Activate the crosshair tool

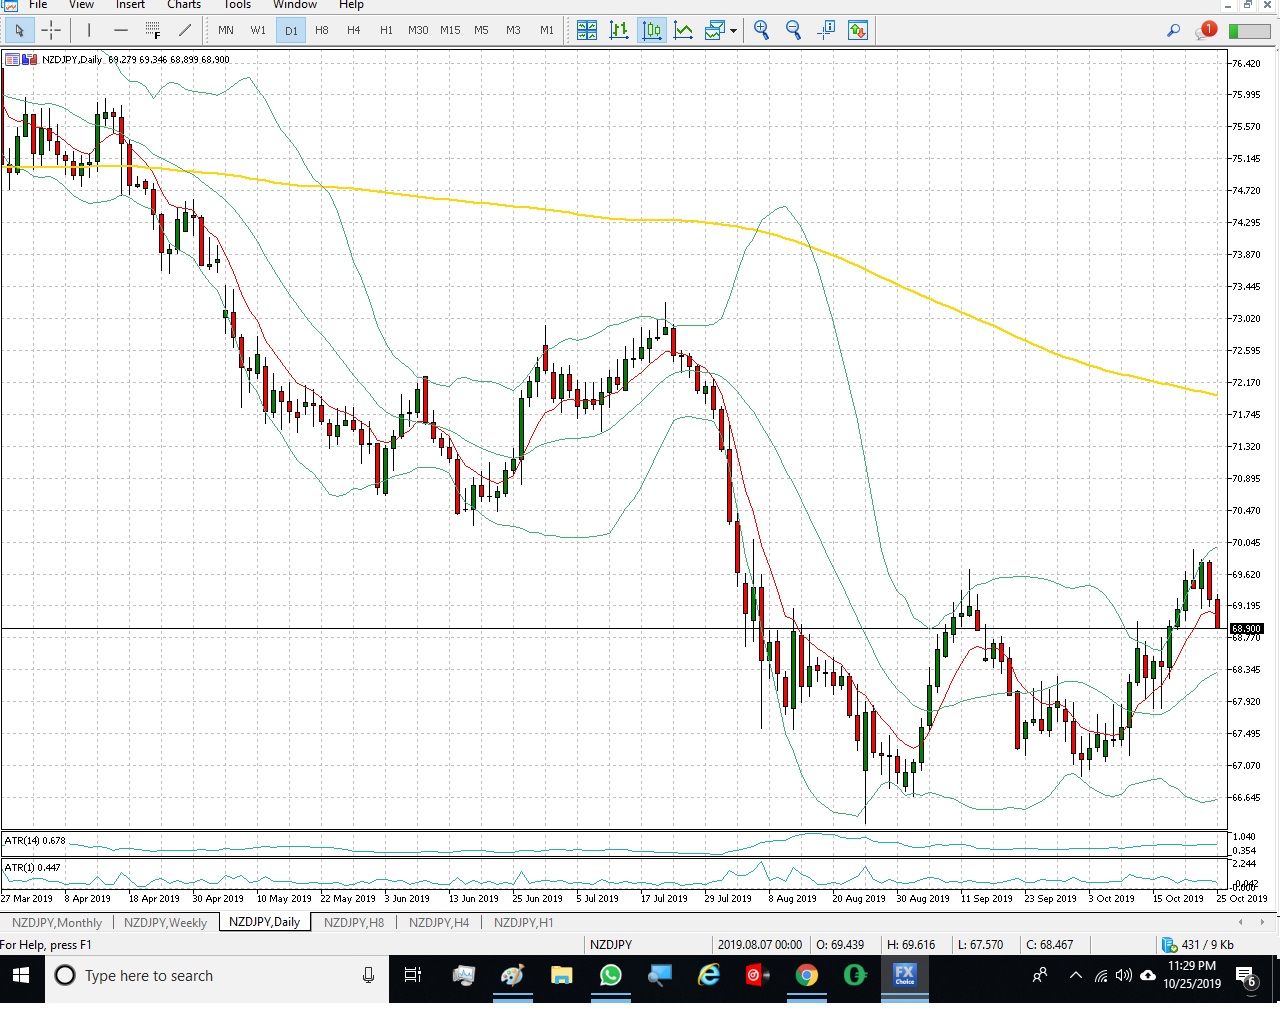coord(51,30)
